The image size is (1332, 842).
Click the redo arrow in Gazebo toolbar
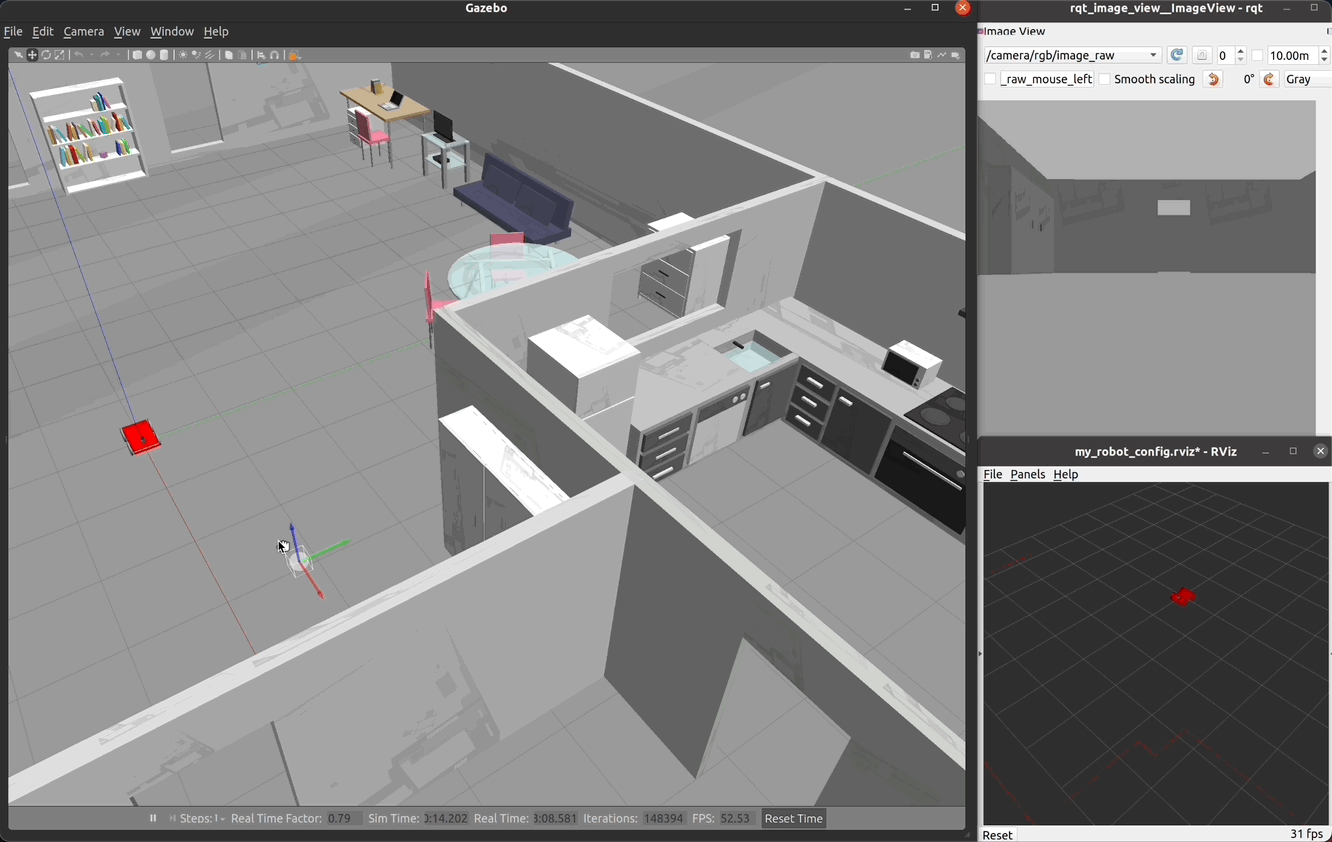104,55
